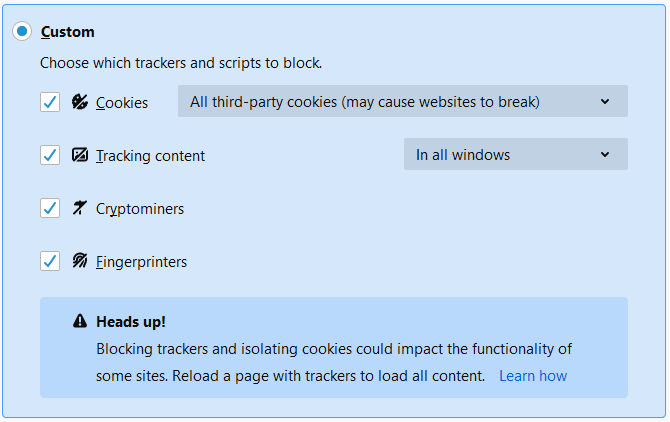670x422 pixels.
Task: Expand the In all windows dropdown
Action: tap(515, 154)
